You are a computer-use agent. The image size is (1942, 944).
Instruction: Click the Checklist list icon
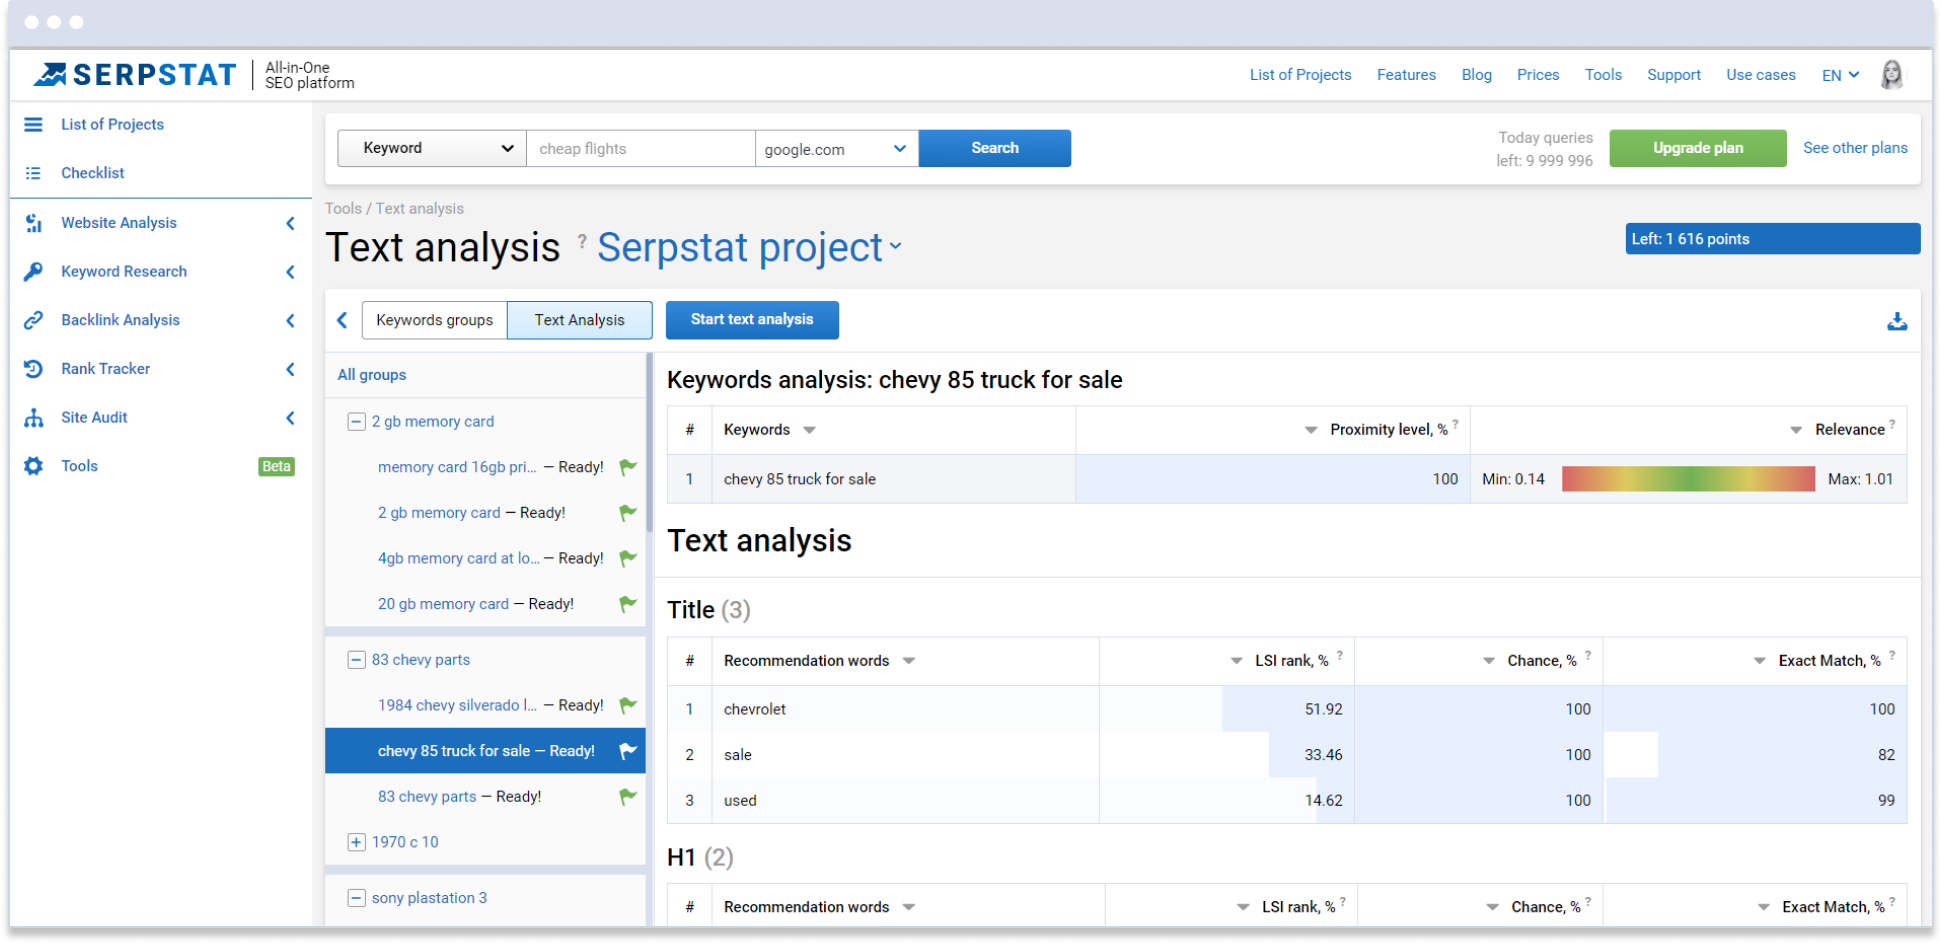[33, 173]
